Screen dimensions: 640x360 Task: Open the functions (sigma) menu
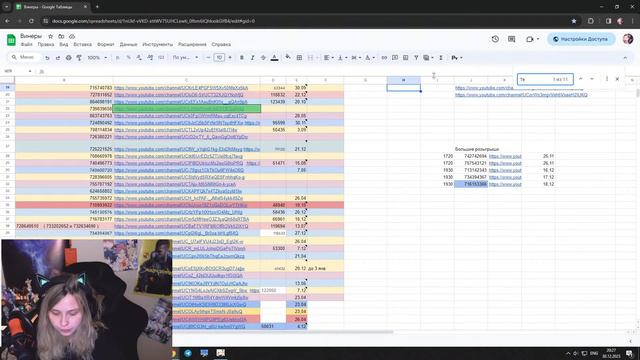pyautogui.click(x=441, y=58)
